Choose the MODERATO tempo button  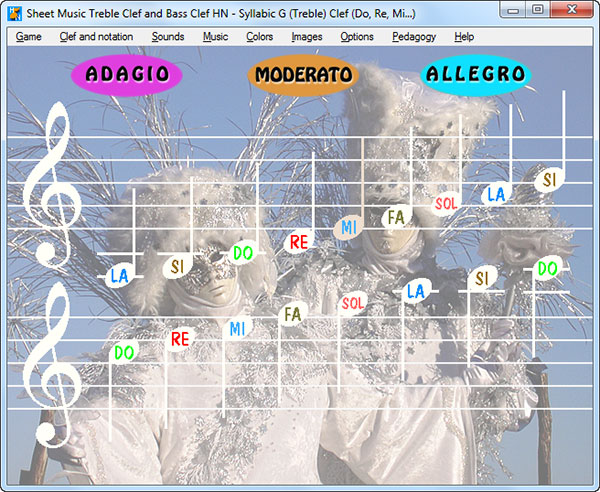point(303,75)
